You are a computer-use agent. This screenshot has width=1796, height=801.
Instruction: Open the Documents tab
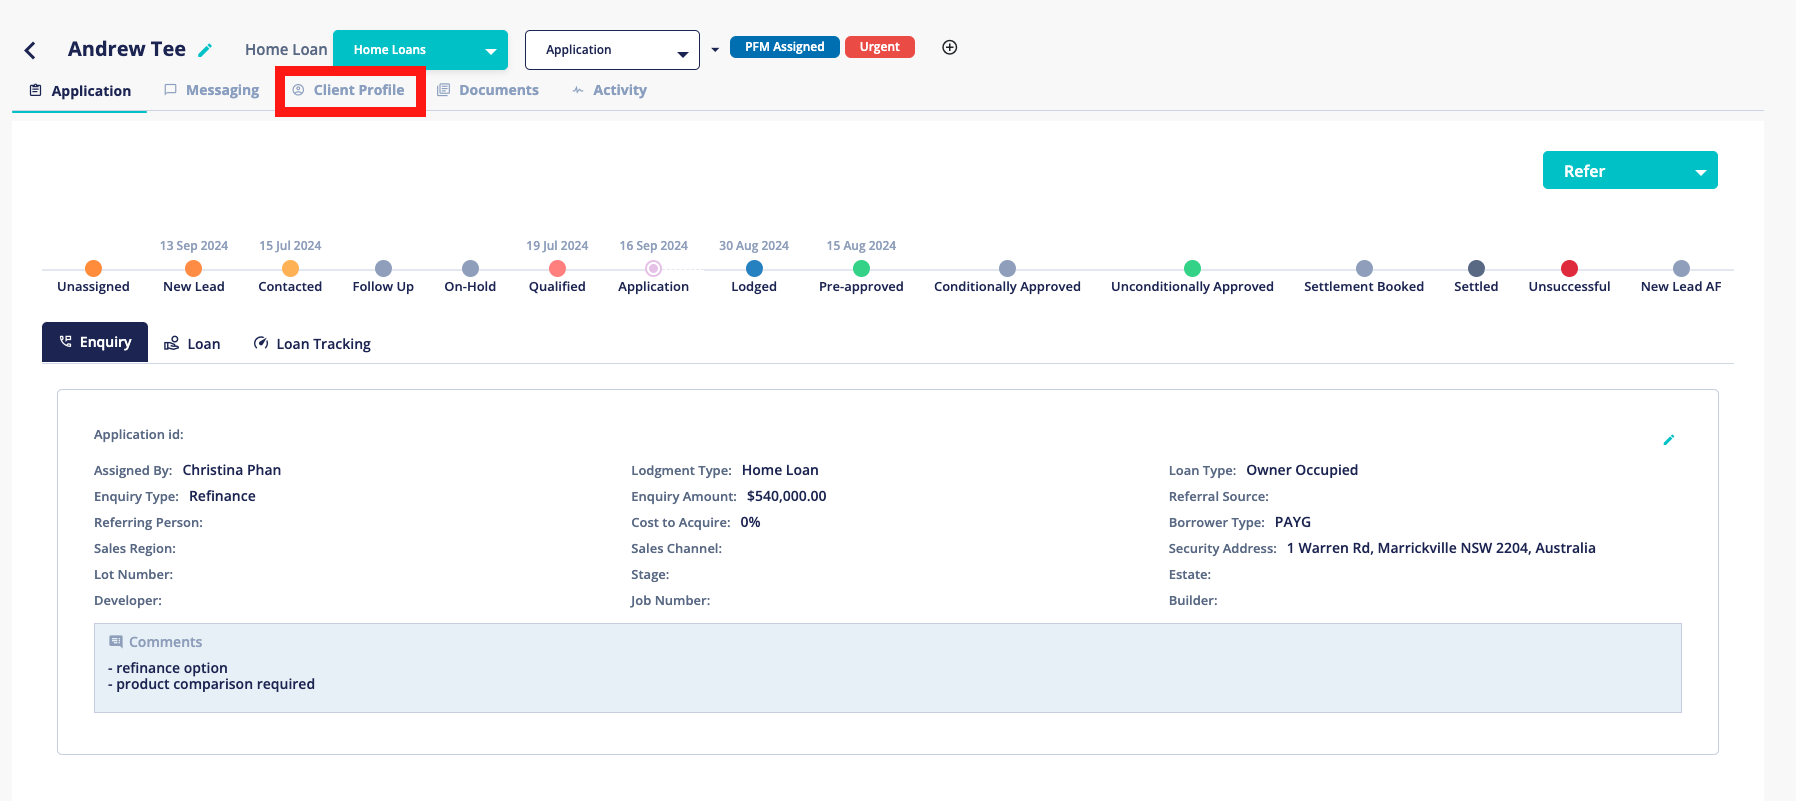pyautogui.click(x=487, y=90)
